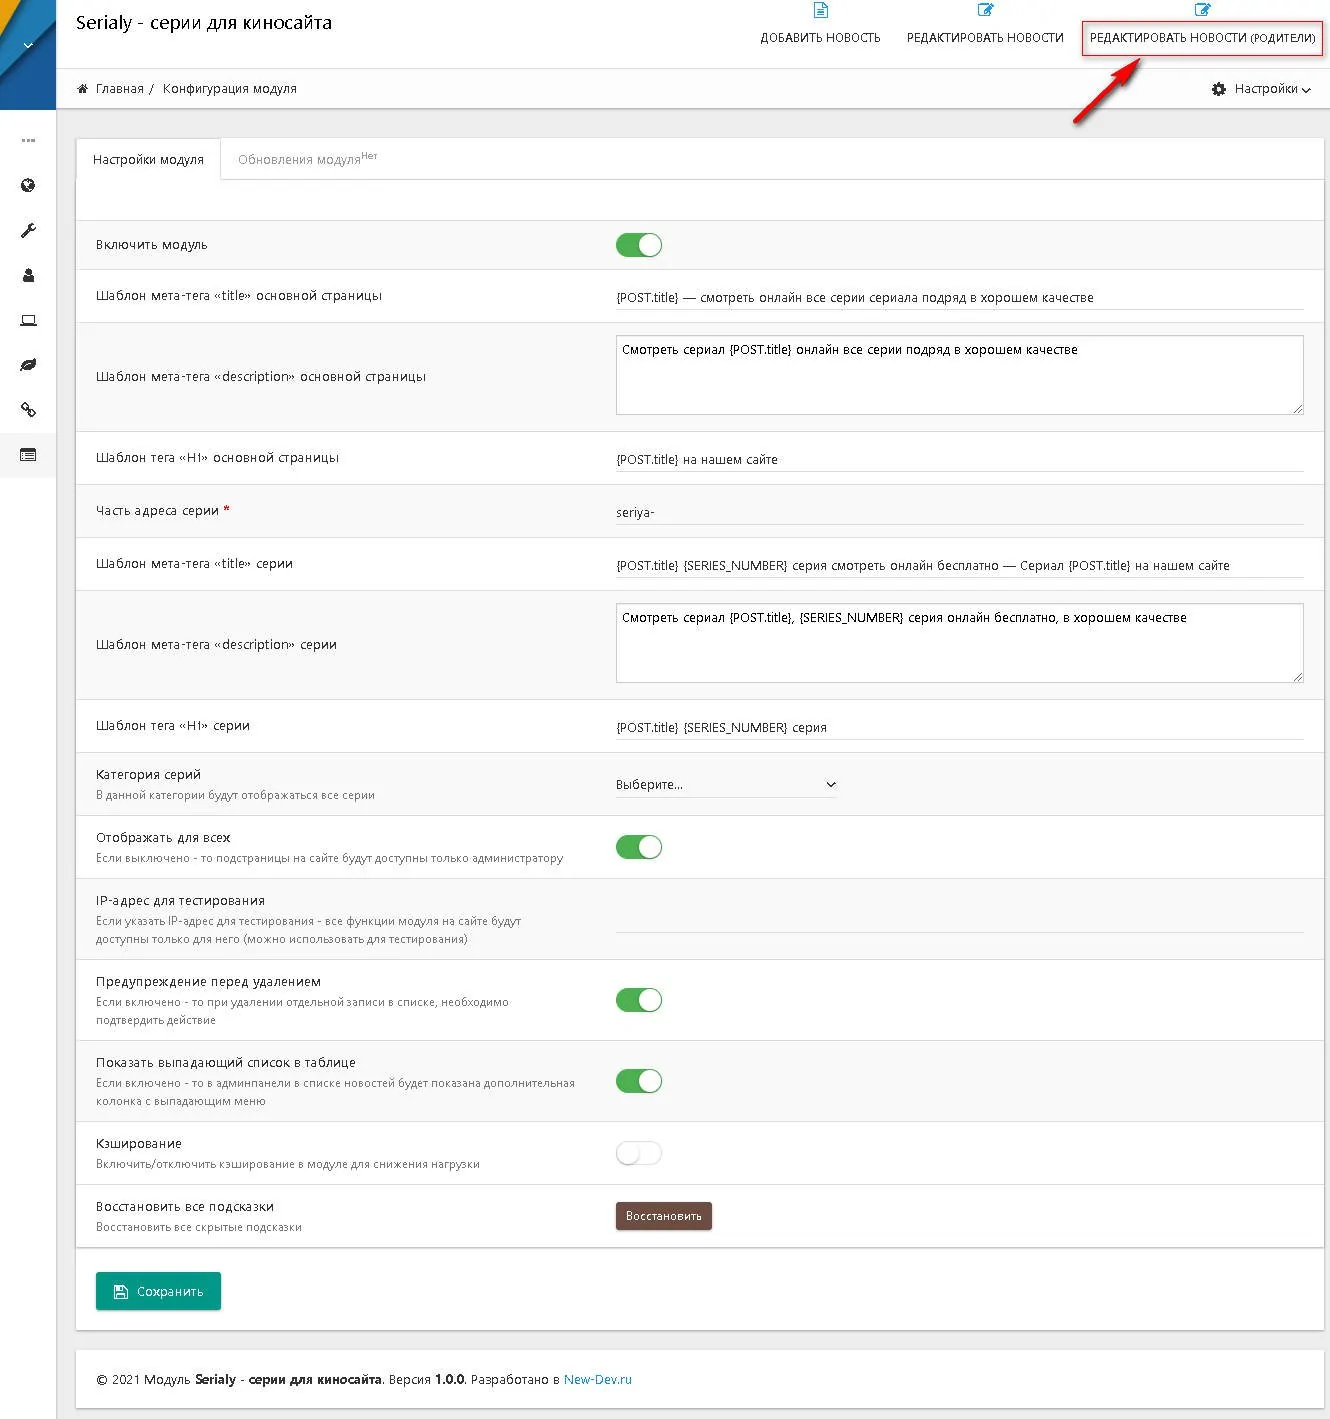
Task: Click the user icon in sidebar
Action: click(28, 275)
